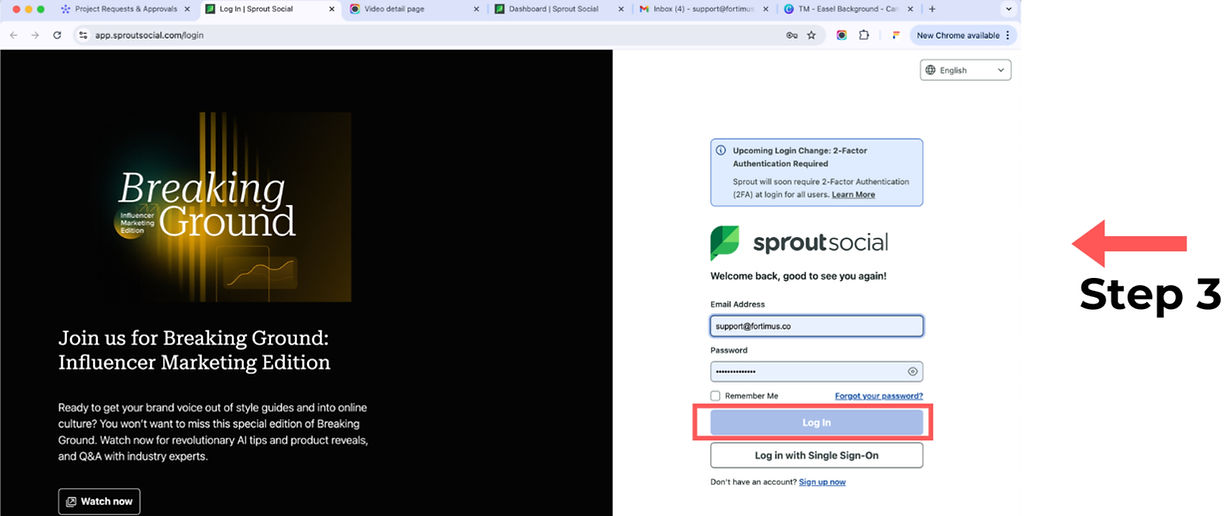Click the Forgot your password link
Image resolution: width=1226 pixels, height=516 pixels.
pyautogui.click(x=879, y=396)
